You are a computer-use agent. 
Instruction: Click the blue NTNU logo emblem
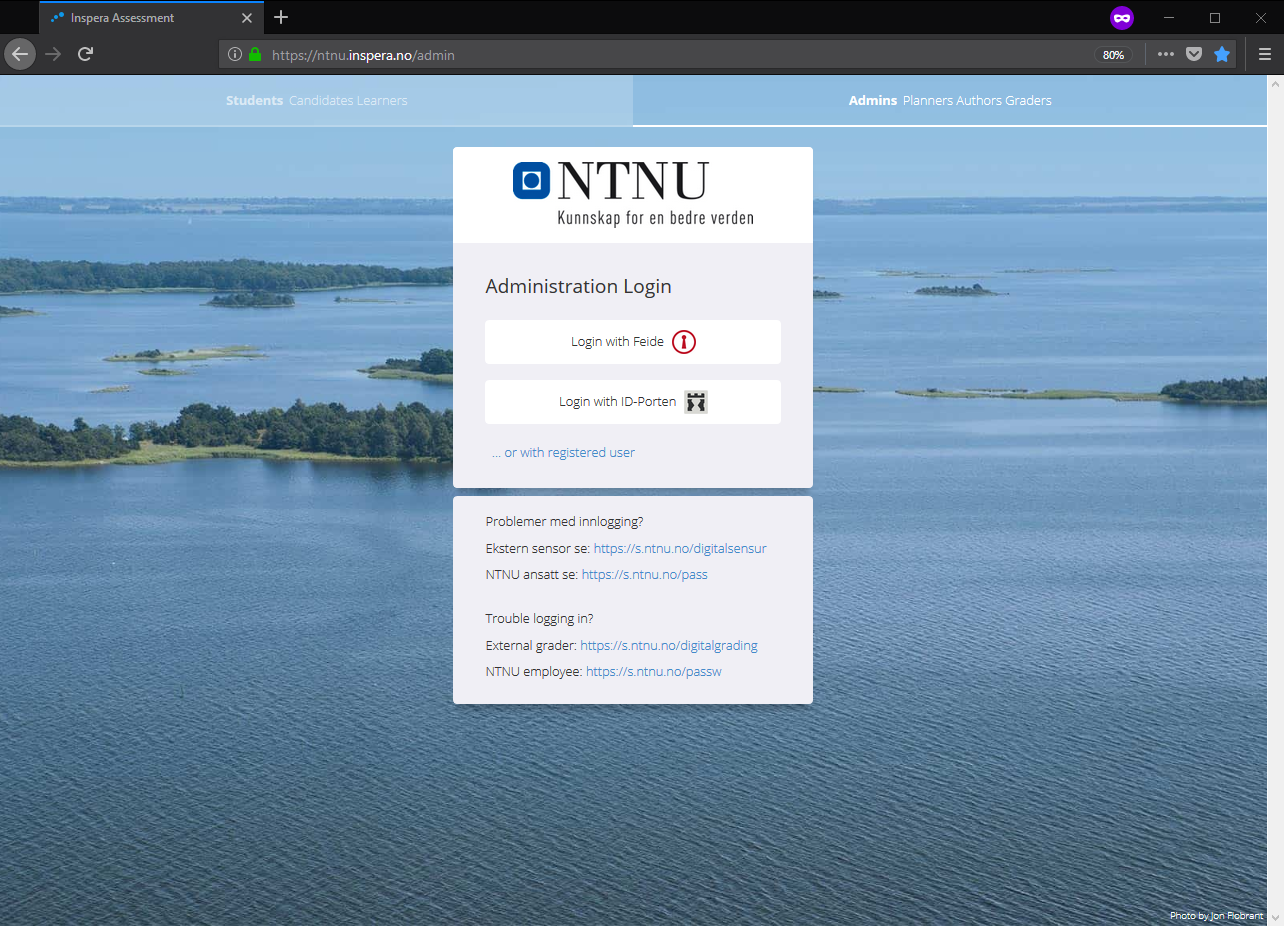click(x=532, y=181)
